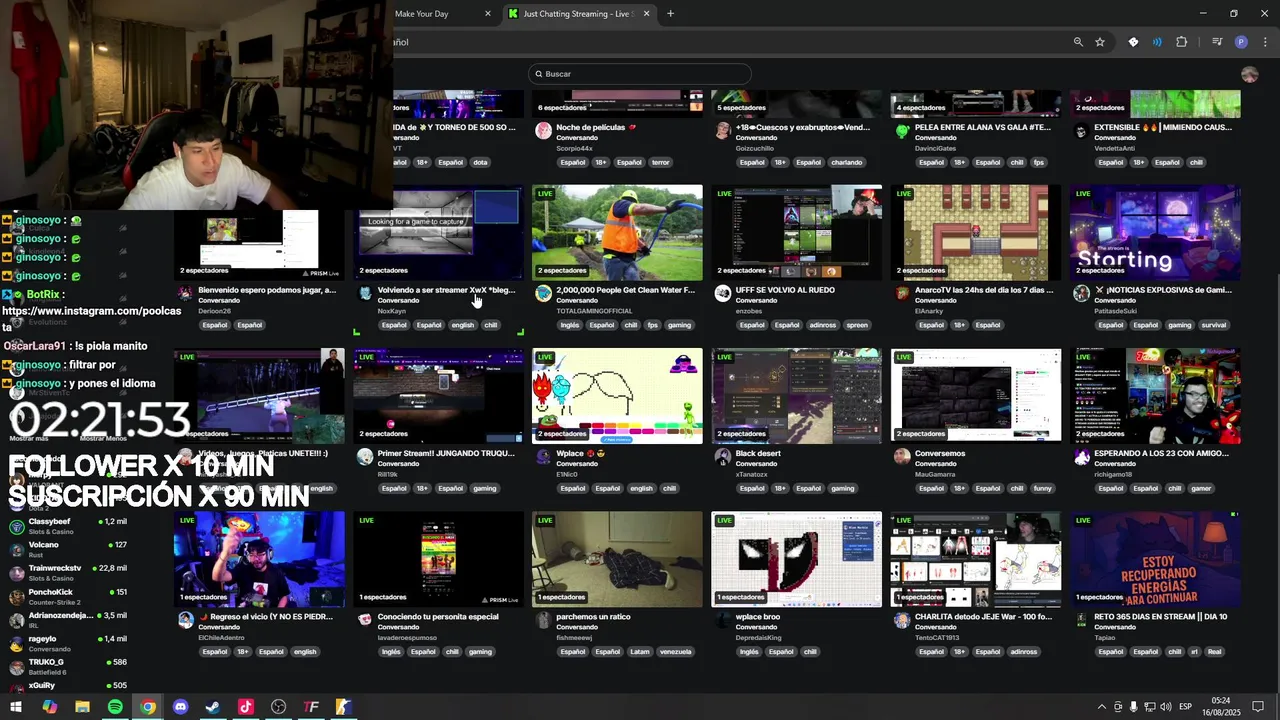Open Spotify from the taskbar
Screen dimensions: 1280x720
click(x=115, y=707)
